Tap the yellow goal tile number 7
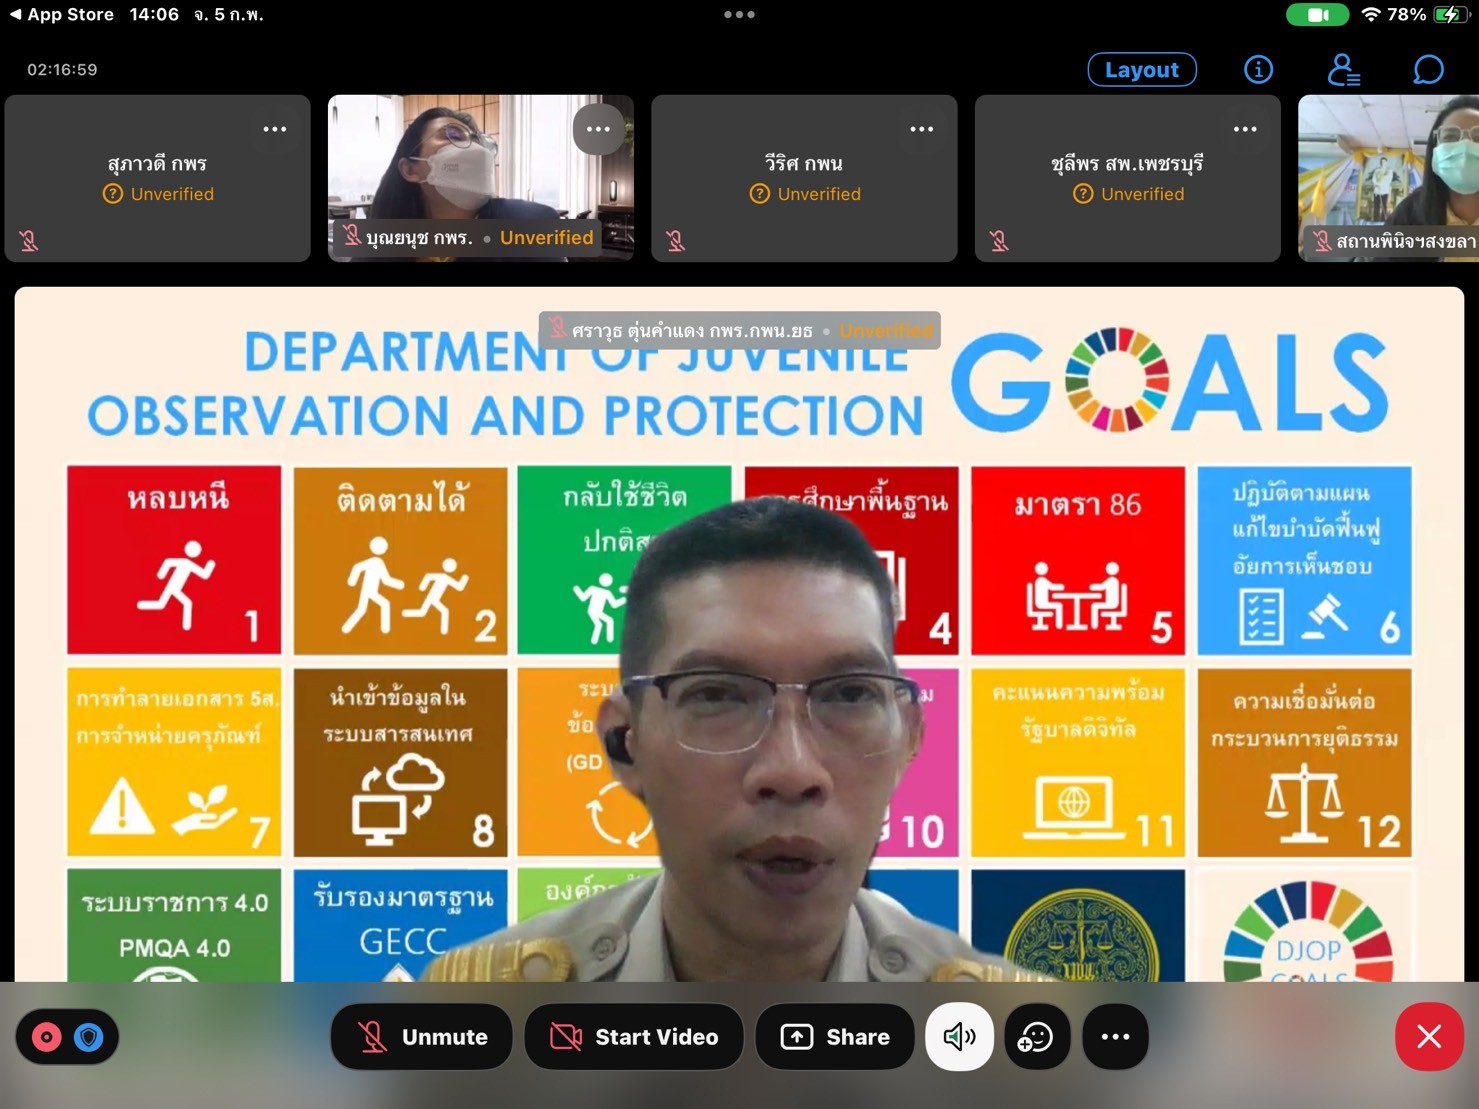This screenshot has height=1109, width=1479. [174, 762]
